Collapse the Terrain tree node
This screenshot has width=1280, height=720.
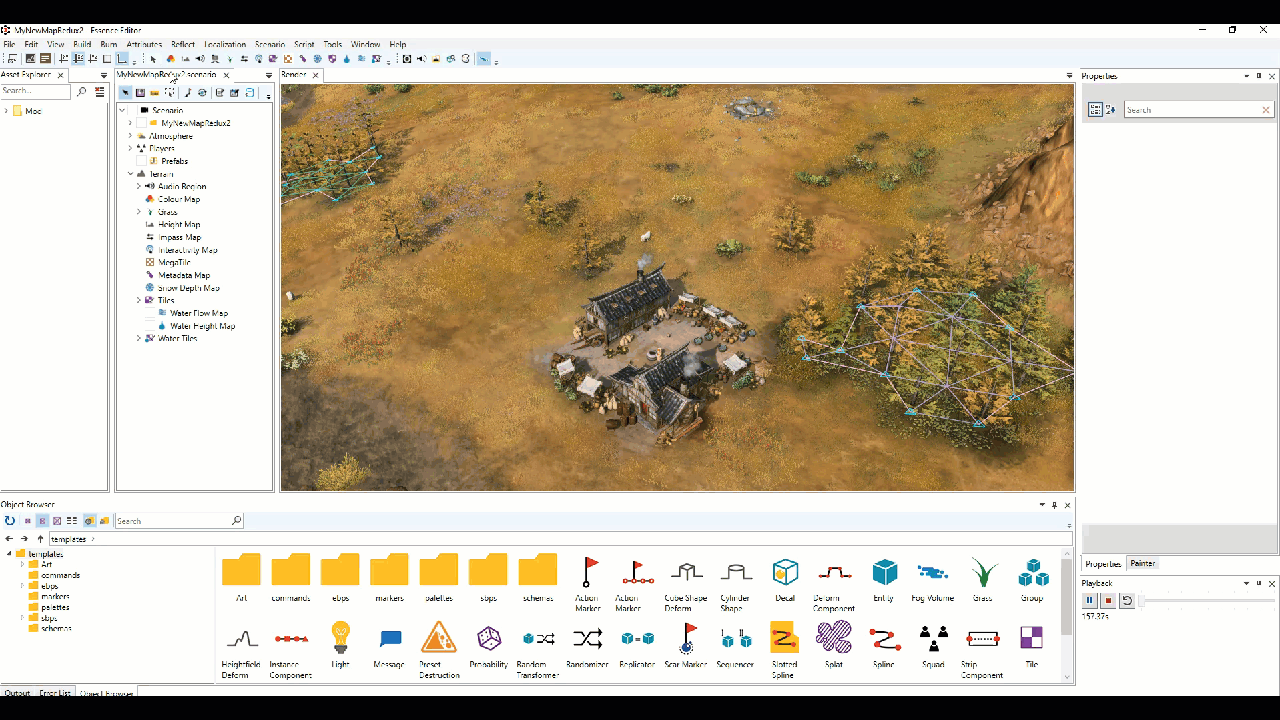coord(130,174)
